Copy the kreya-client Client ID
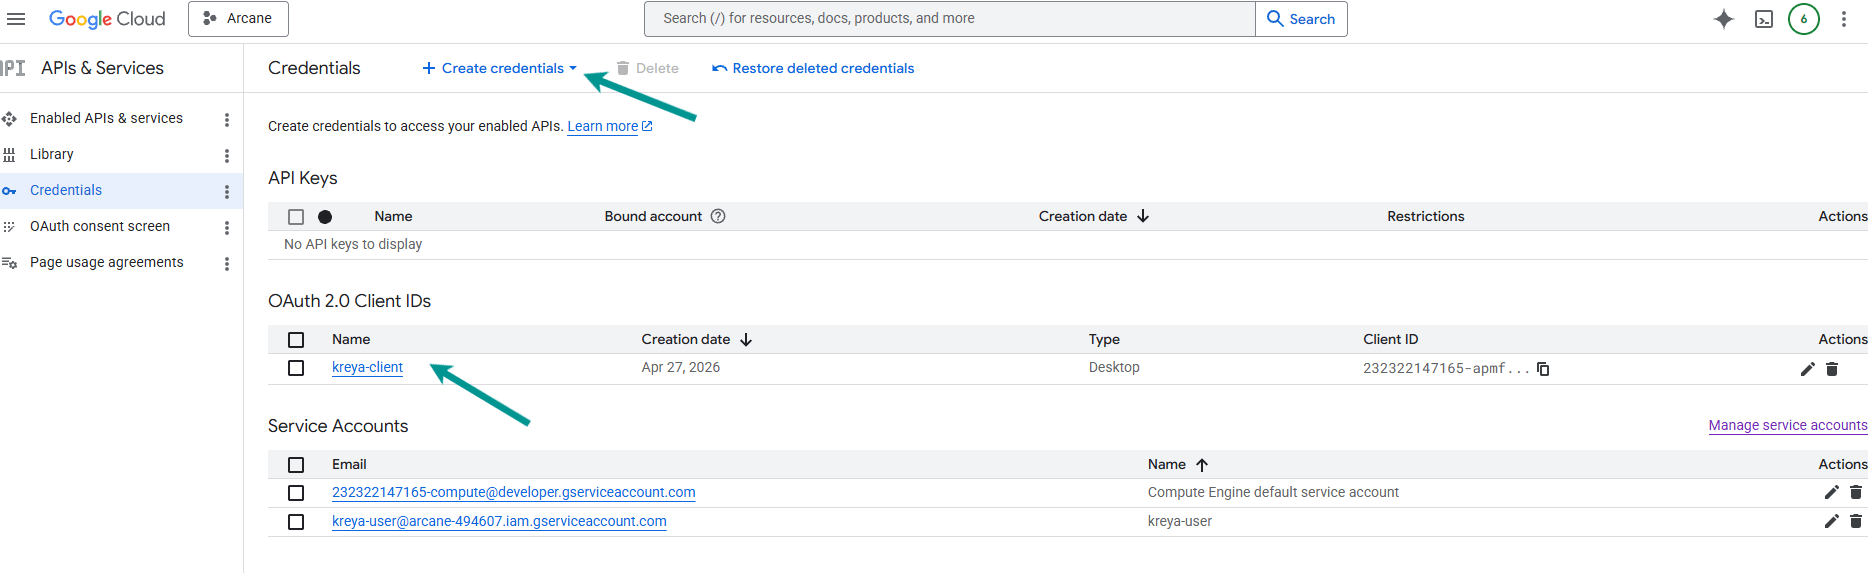Screen dimensions: 1868x573 tap(1543, 369)
